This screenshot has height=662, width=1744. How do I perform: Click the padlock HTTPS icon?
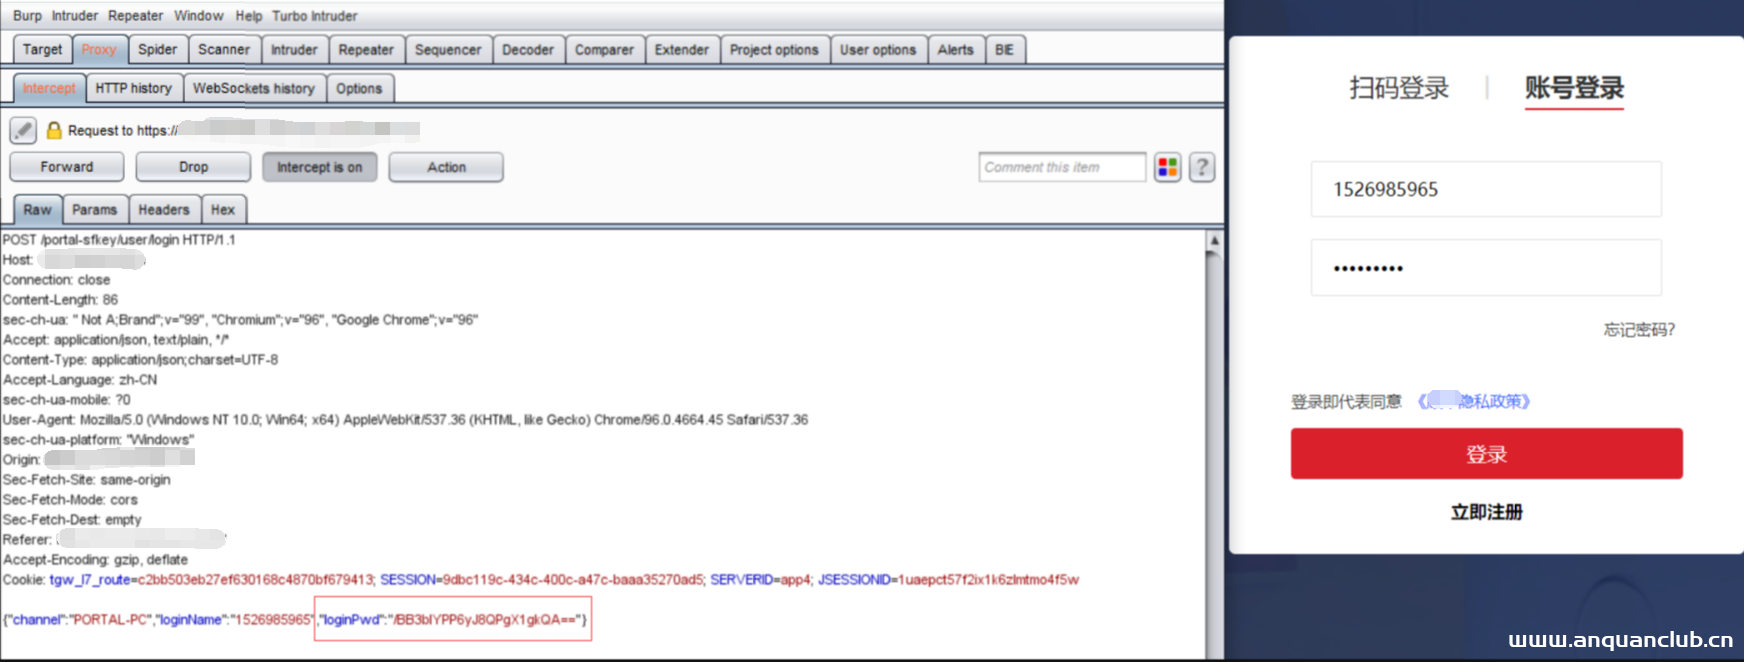pos(54,130)
